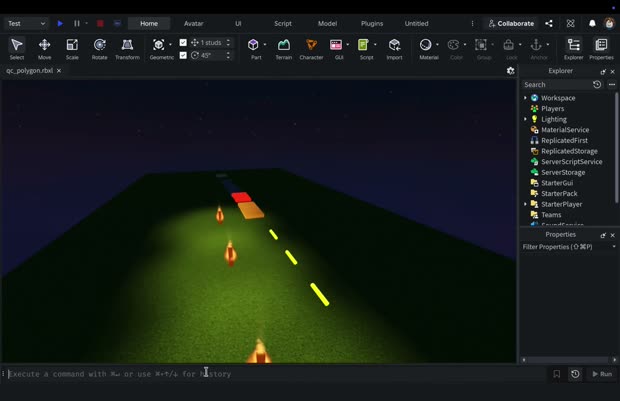Screen dimensions: 620x401
Task: Click the Group tool icon
Action: pyautogui.click(x=481, y=45)
